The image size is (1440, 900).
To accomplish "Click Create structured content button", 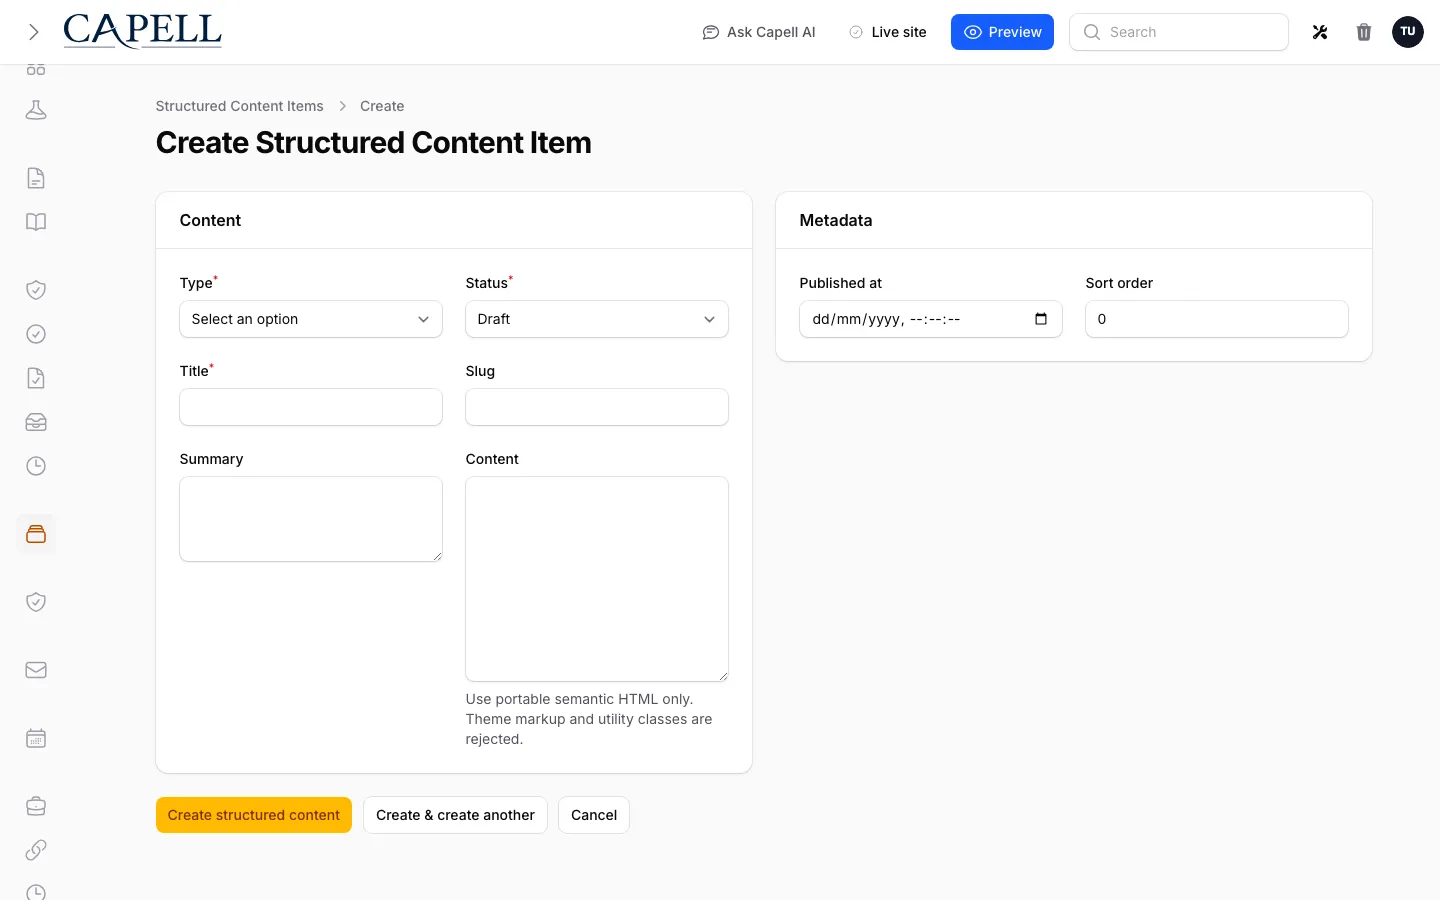I will point(254,815).
